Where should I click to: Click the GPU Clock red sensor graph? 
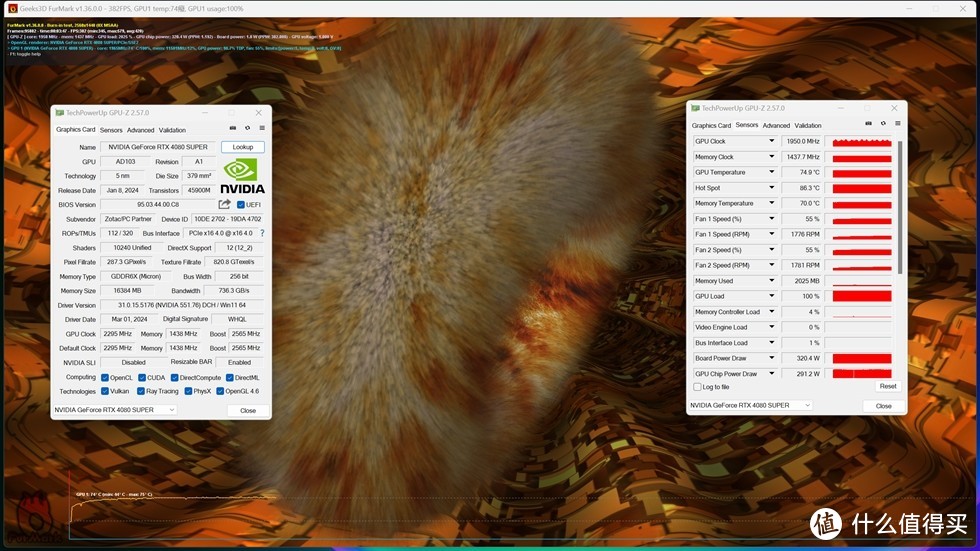coord(861,142)
